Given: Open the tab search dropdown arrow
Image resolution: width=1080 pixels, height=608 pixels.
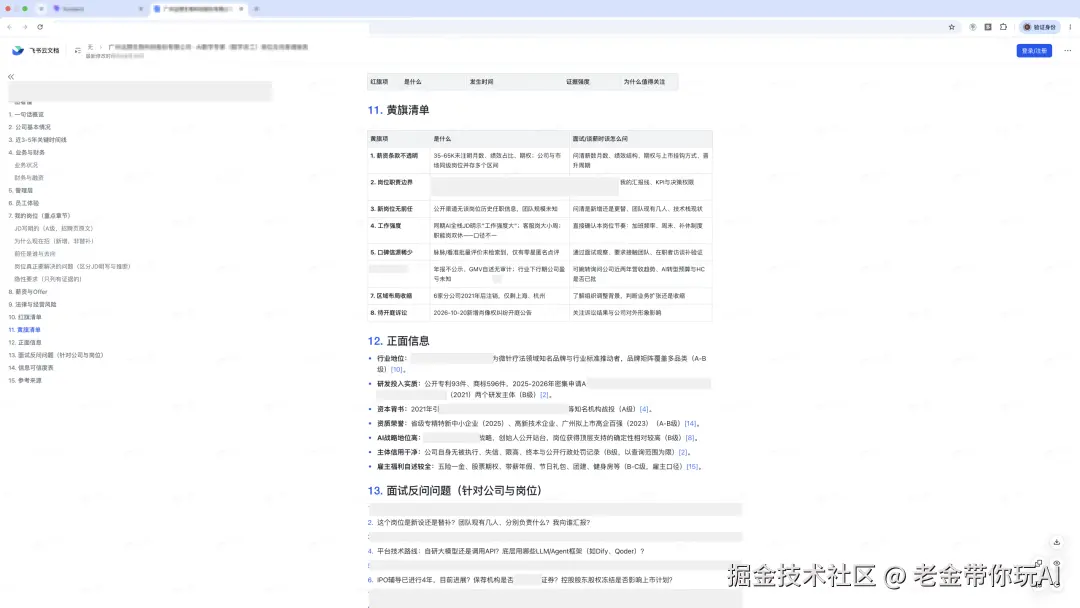Looking at the screenshot, I should pos(41,9).
